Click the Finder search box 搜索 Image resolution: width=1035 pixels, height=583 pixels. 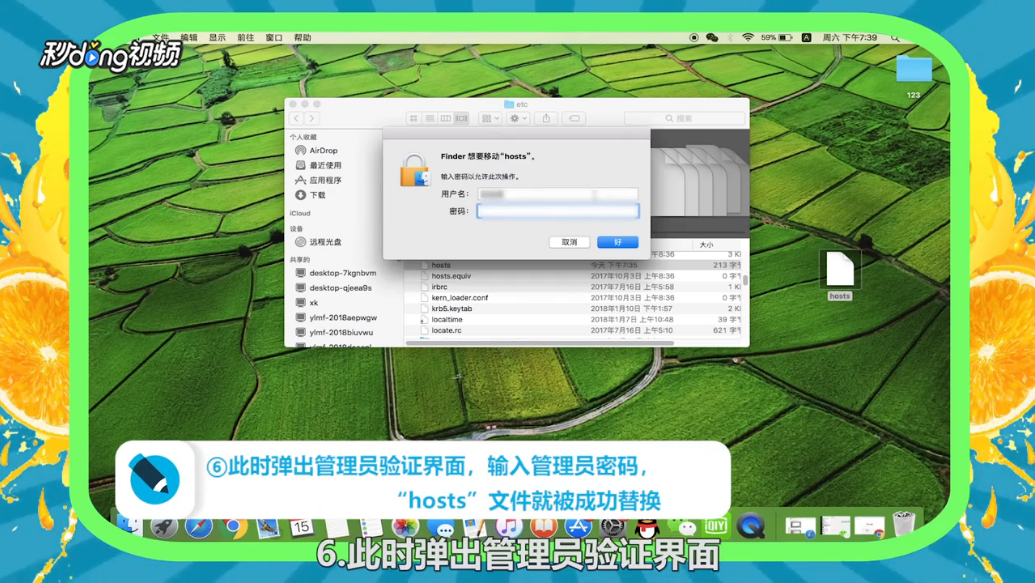pos(684,118)
